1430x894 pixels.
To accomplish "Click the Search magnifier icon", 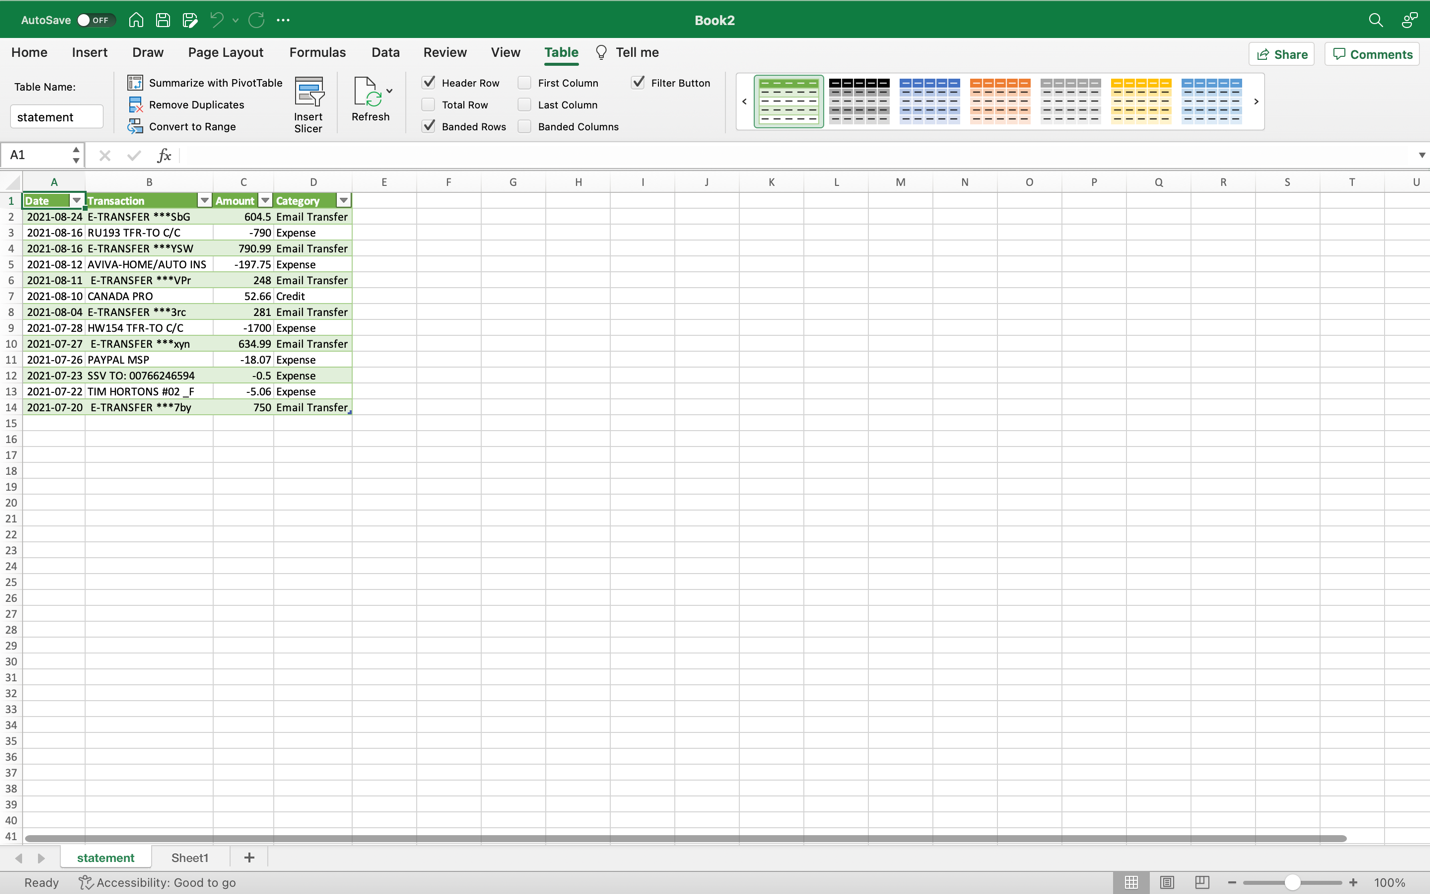I will (x=1376, y=20).
